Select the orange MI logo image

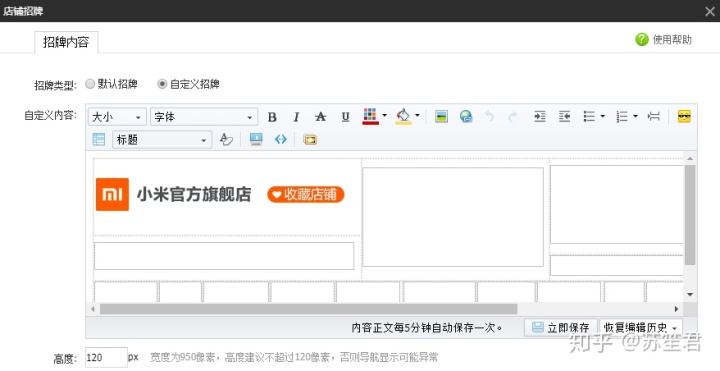112,194
